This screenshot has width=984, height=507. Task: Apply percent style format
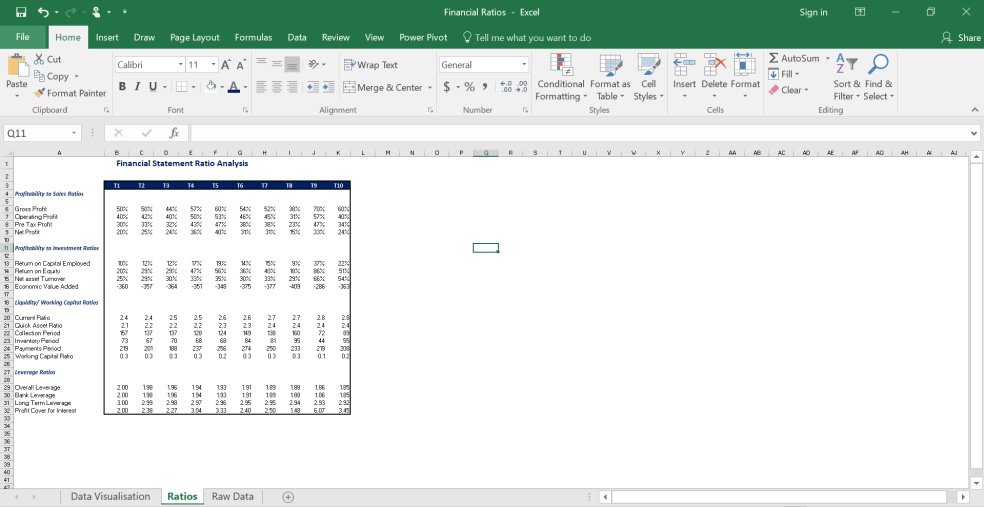pyautogui.click(x=469, y=87)
